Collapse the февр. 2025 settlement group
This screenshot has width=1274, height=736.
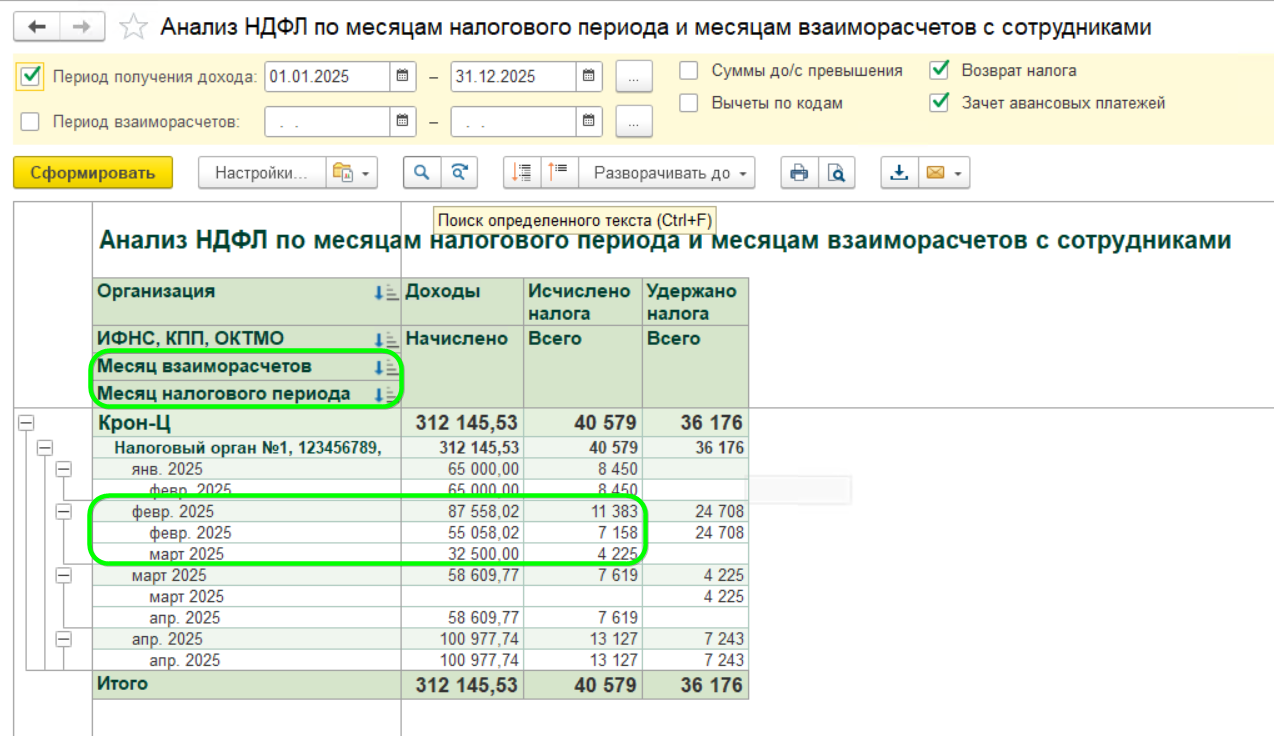[63, 512]
